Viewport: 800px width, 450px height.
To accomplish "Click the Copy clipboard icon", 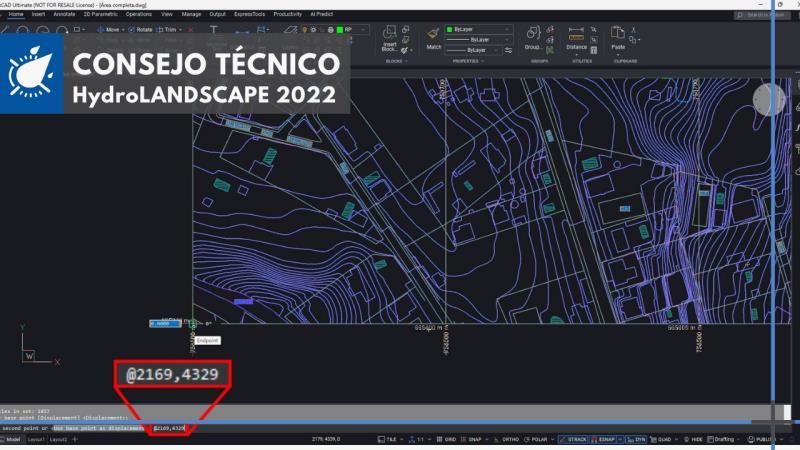I will click(633, 39).
